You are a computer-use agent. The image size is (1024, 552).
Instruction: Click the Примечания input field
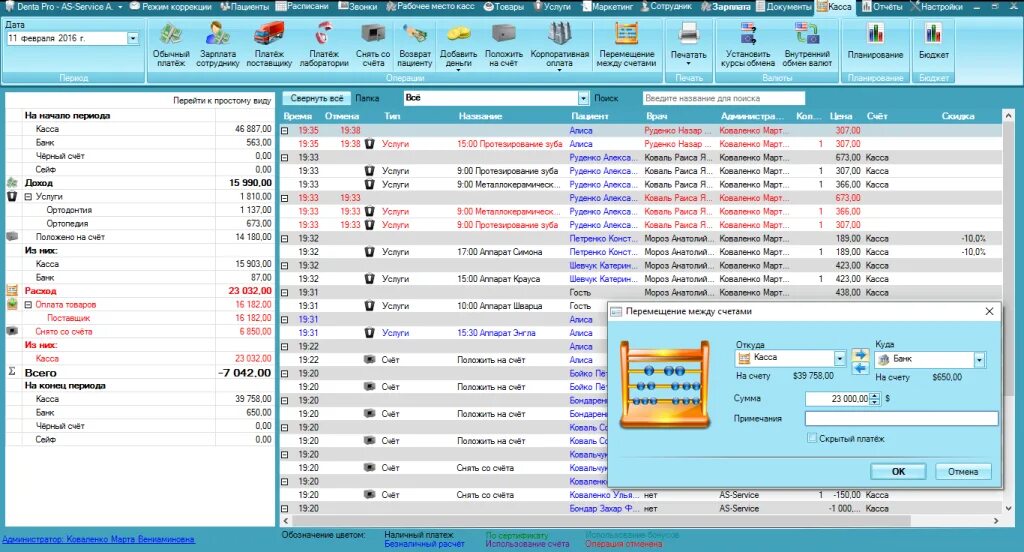[901, 419]
